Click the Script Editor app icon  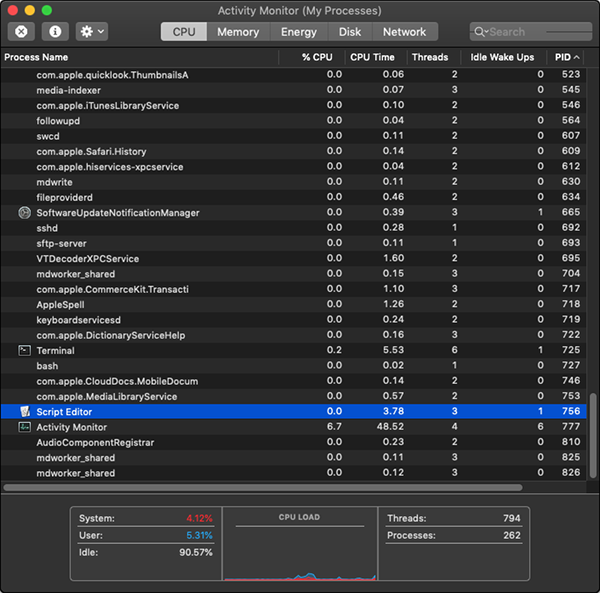(25, 411)
